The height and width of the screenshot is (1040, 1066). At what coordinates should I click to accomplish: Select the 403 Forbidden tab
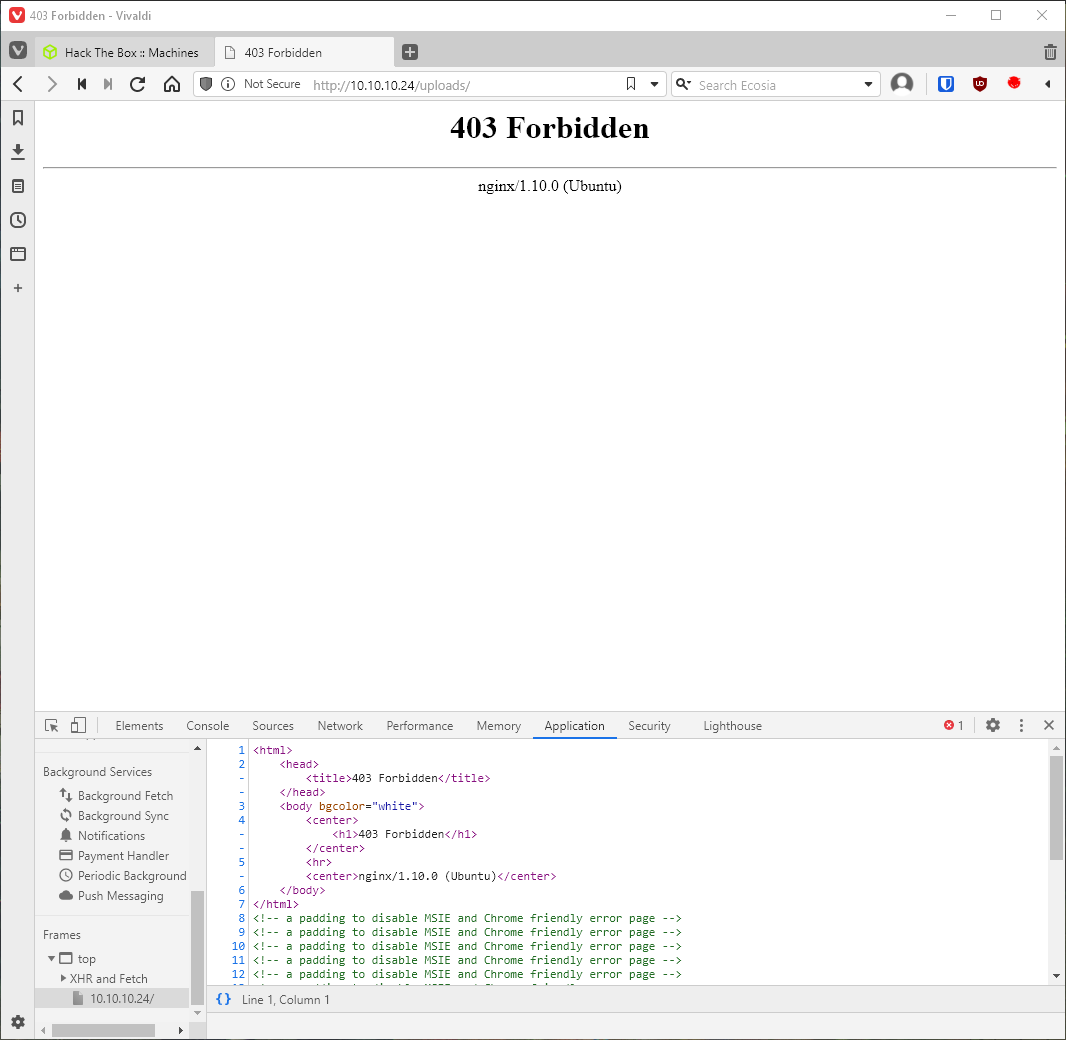click(x=304, y=52)
